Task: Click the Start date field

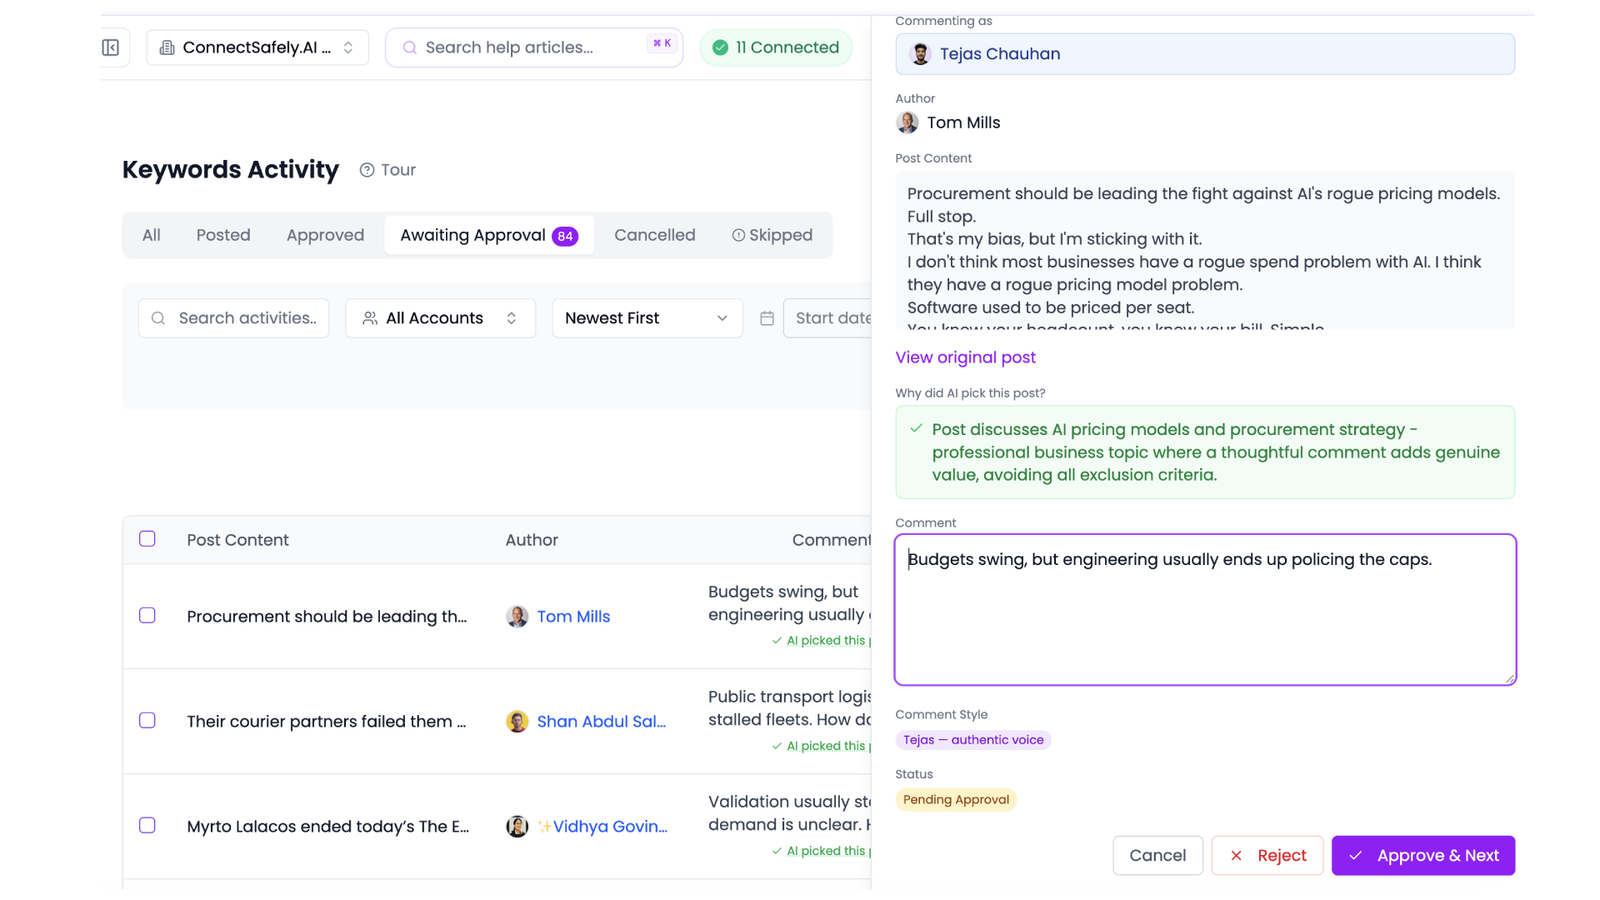Action: coord(828,318)
